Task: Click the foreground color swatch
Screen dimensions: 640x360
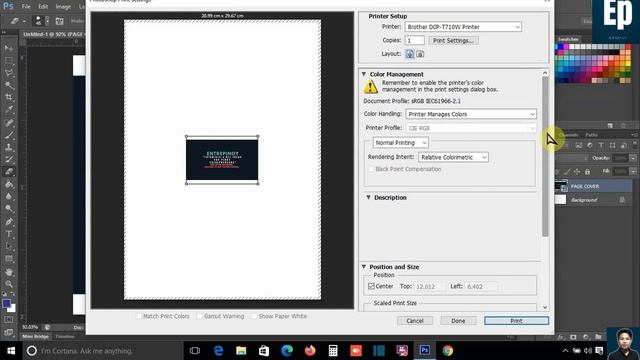Action: coord(7,304)
